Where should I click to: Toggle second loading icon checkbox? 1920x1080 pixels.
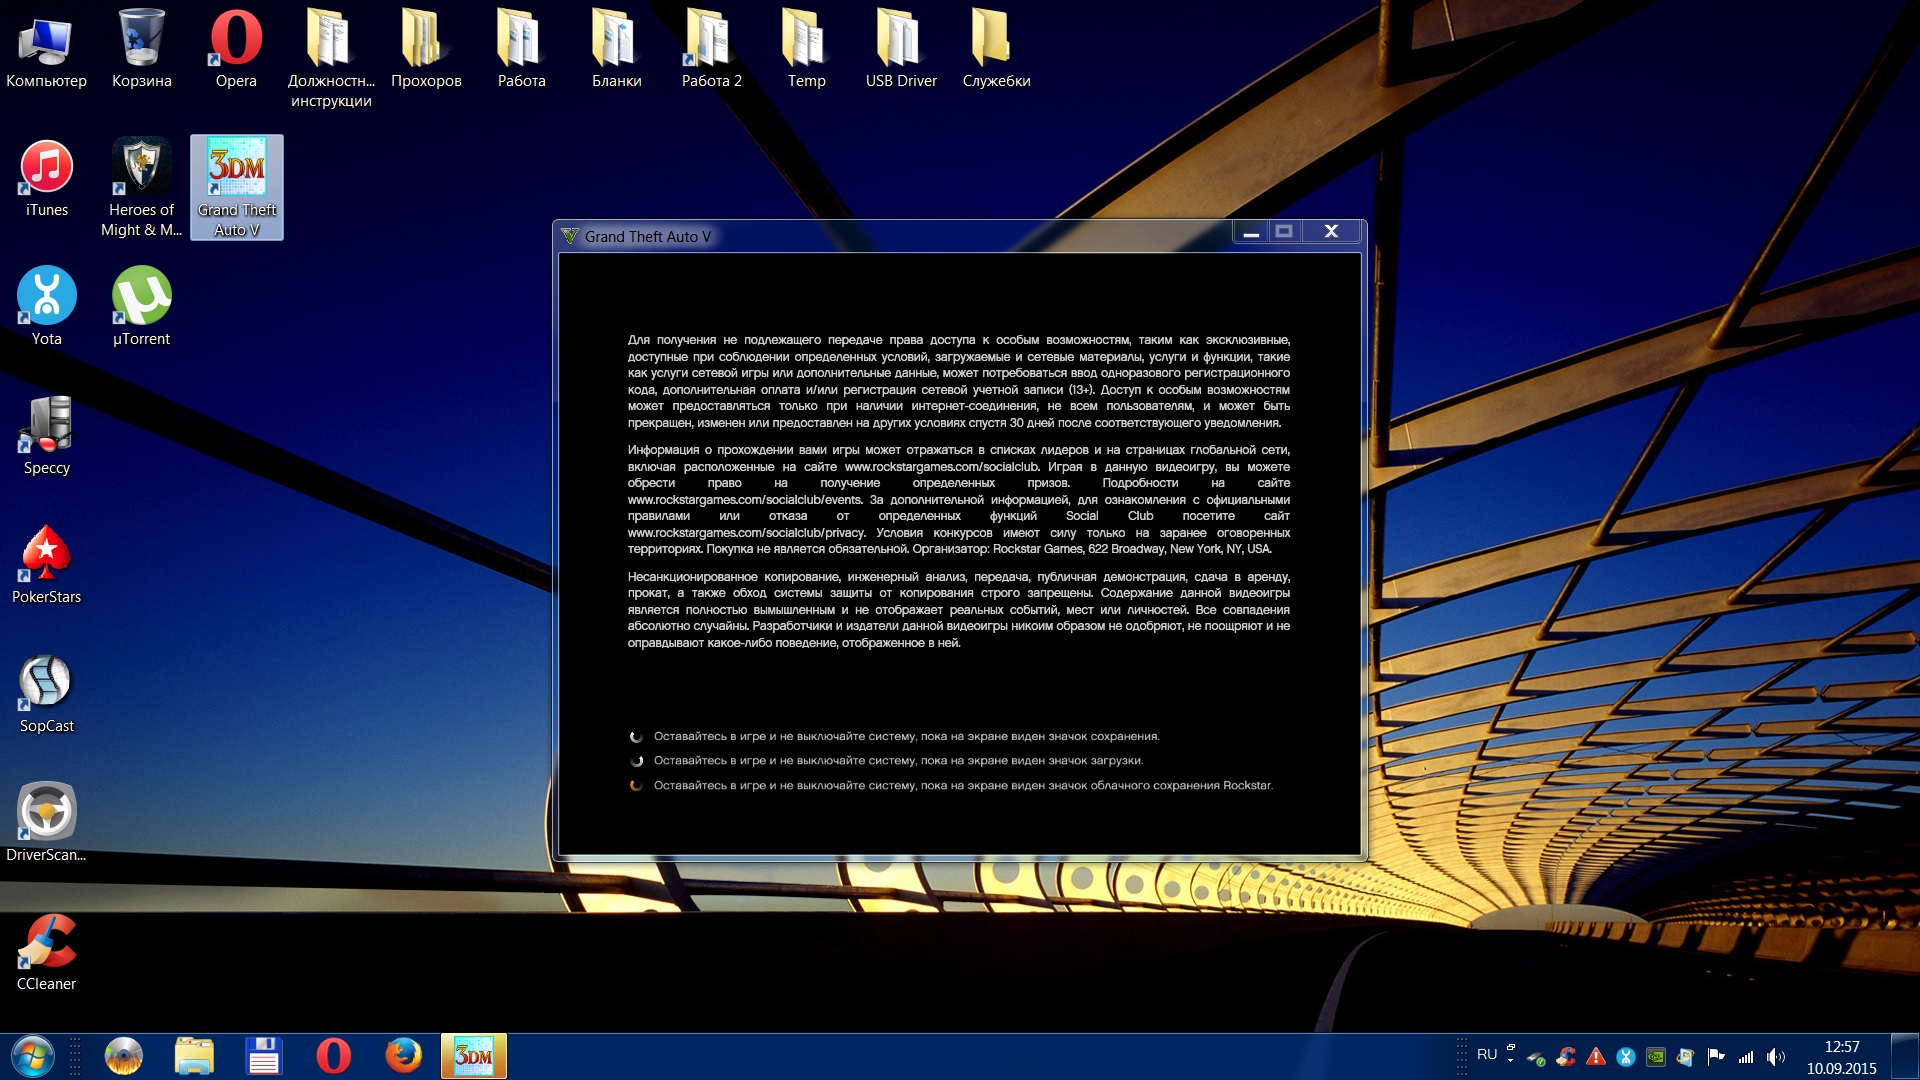[x=637, y=760]
